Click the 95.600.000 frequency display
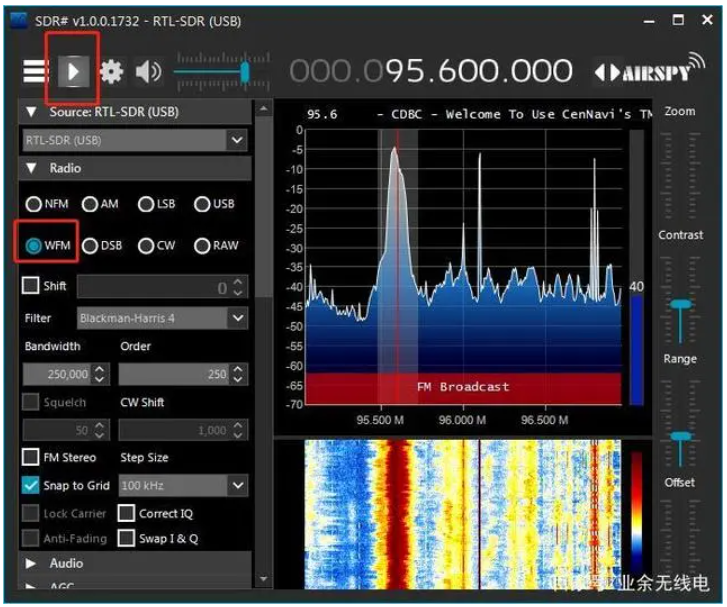Image resolution: width=727 pixels, height=607 pixels. [478, 72]
